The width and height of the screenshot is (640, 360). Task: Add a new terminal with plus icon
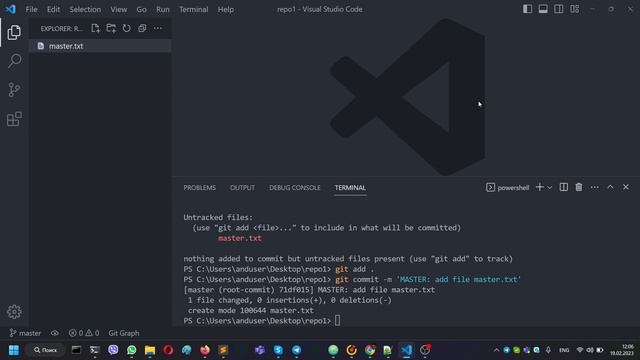click(540, 187)
